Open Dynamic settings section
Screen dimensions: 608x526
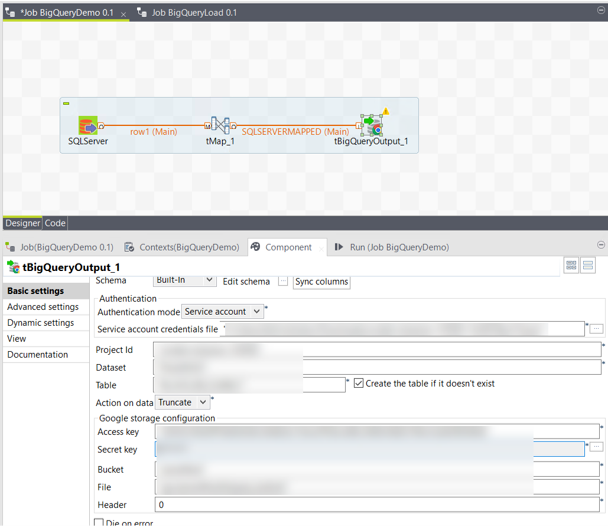[x=46, y=322]
